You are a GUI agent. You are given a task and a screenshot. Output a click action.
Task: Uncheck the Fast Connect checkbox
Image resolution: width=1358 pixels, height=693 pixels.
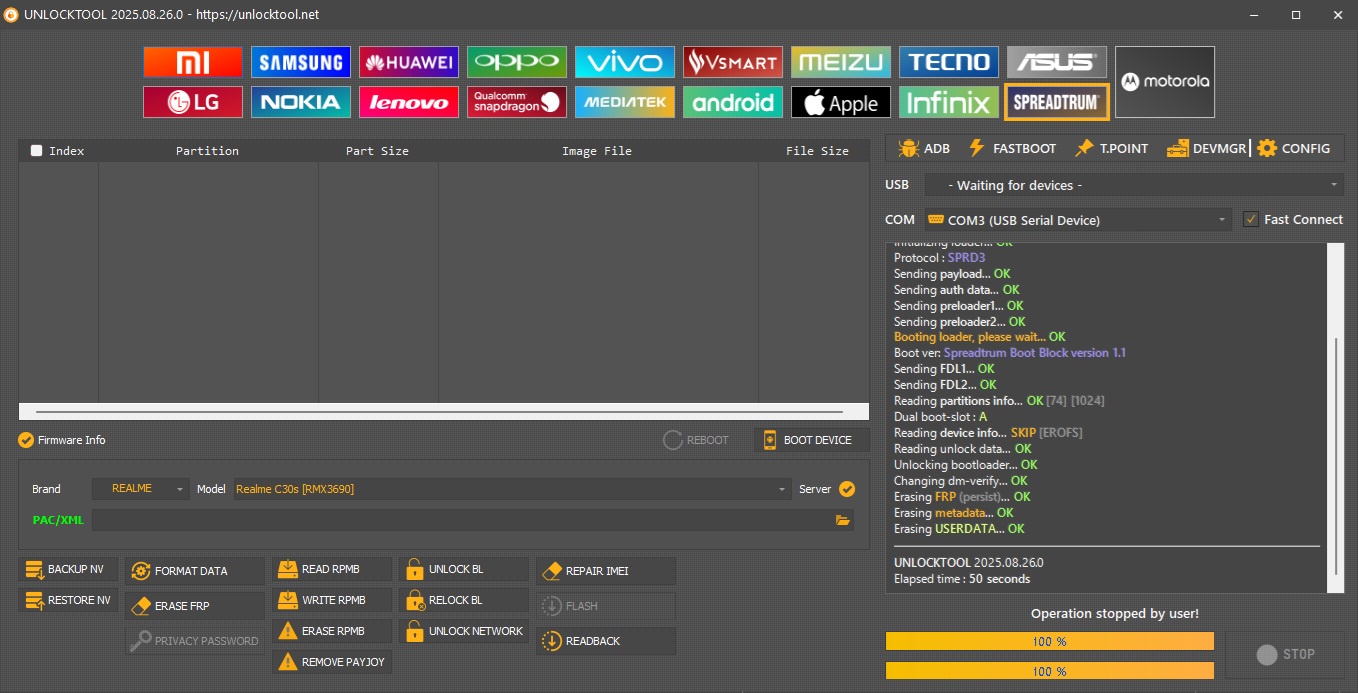[x=1250, y=219]
